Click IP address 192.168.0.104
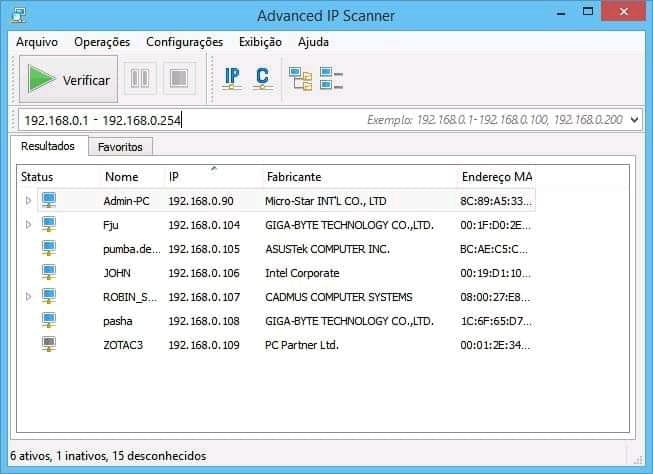The height and width of the screenshot is (474, 653). 204,225
